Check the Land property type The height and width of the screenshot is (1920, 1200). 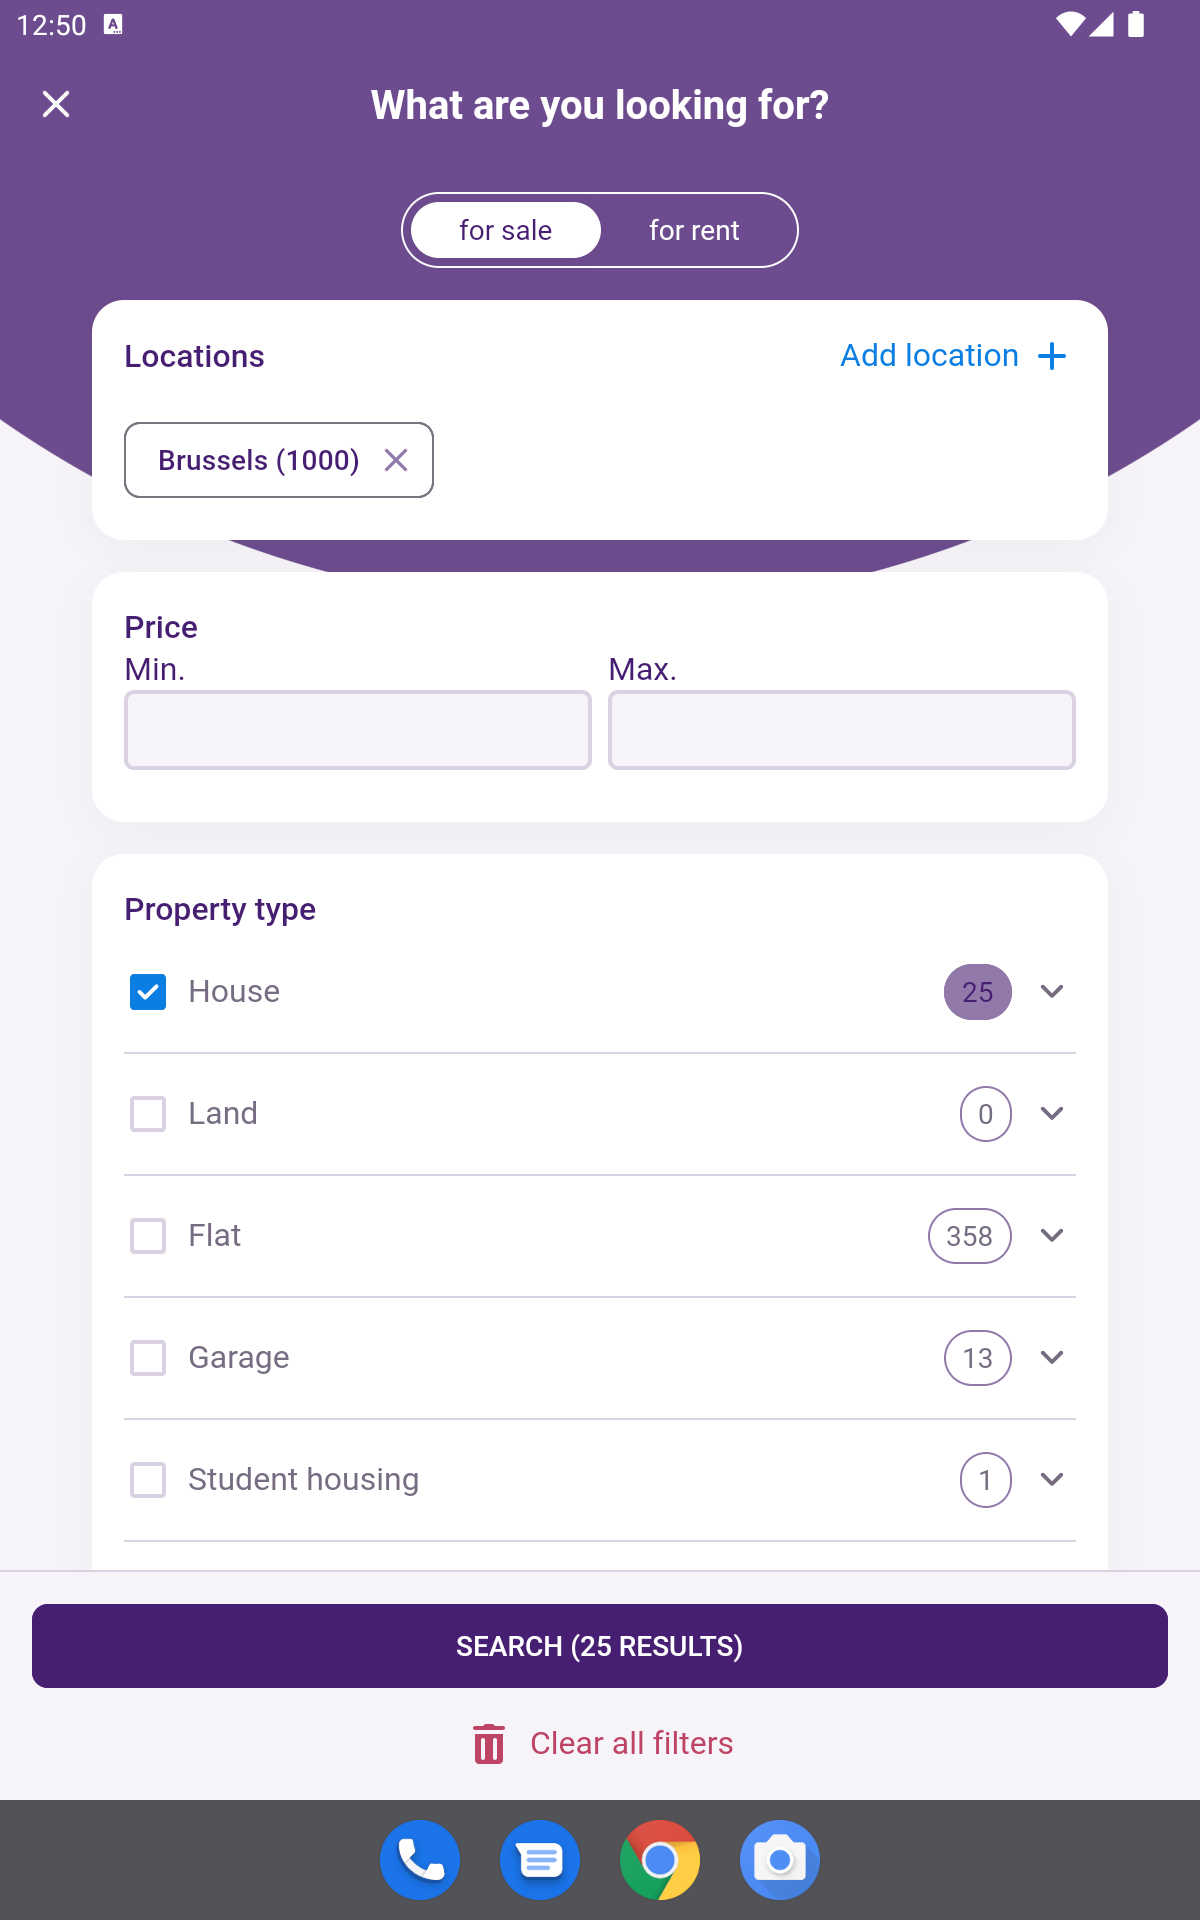click(148, 1114)
